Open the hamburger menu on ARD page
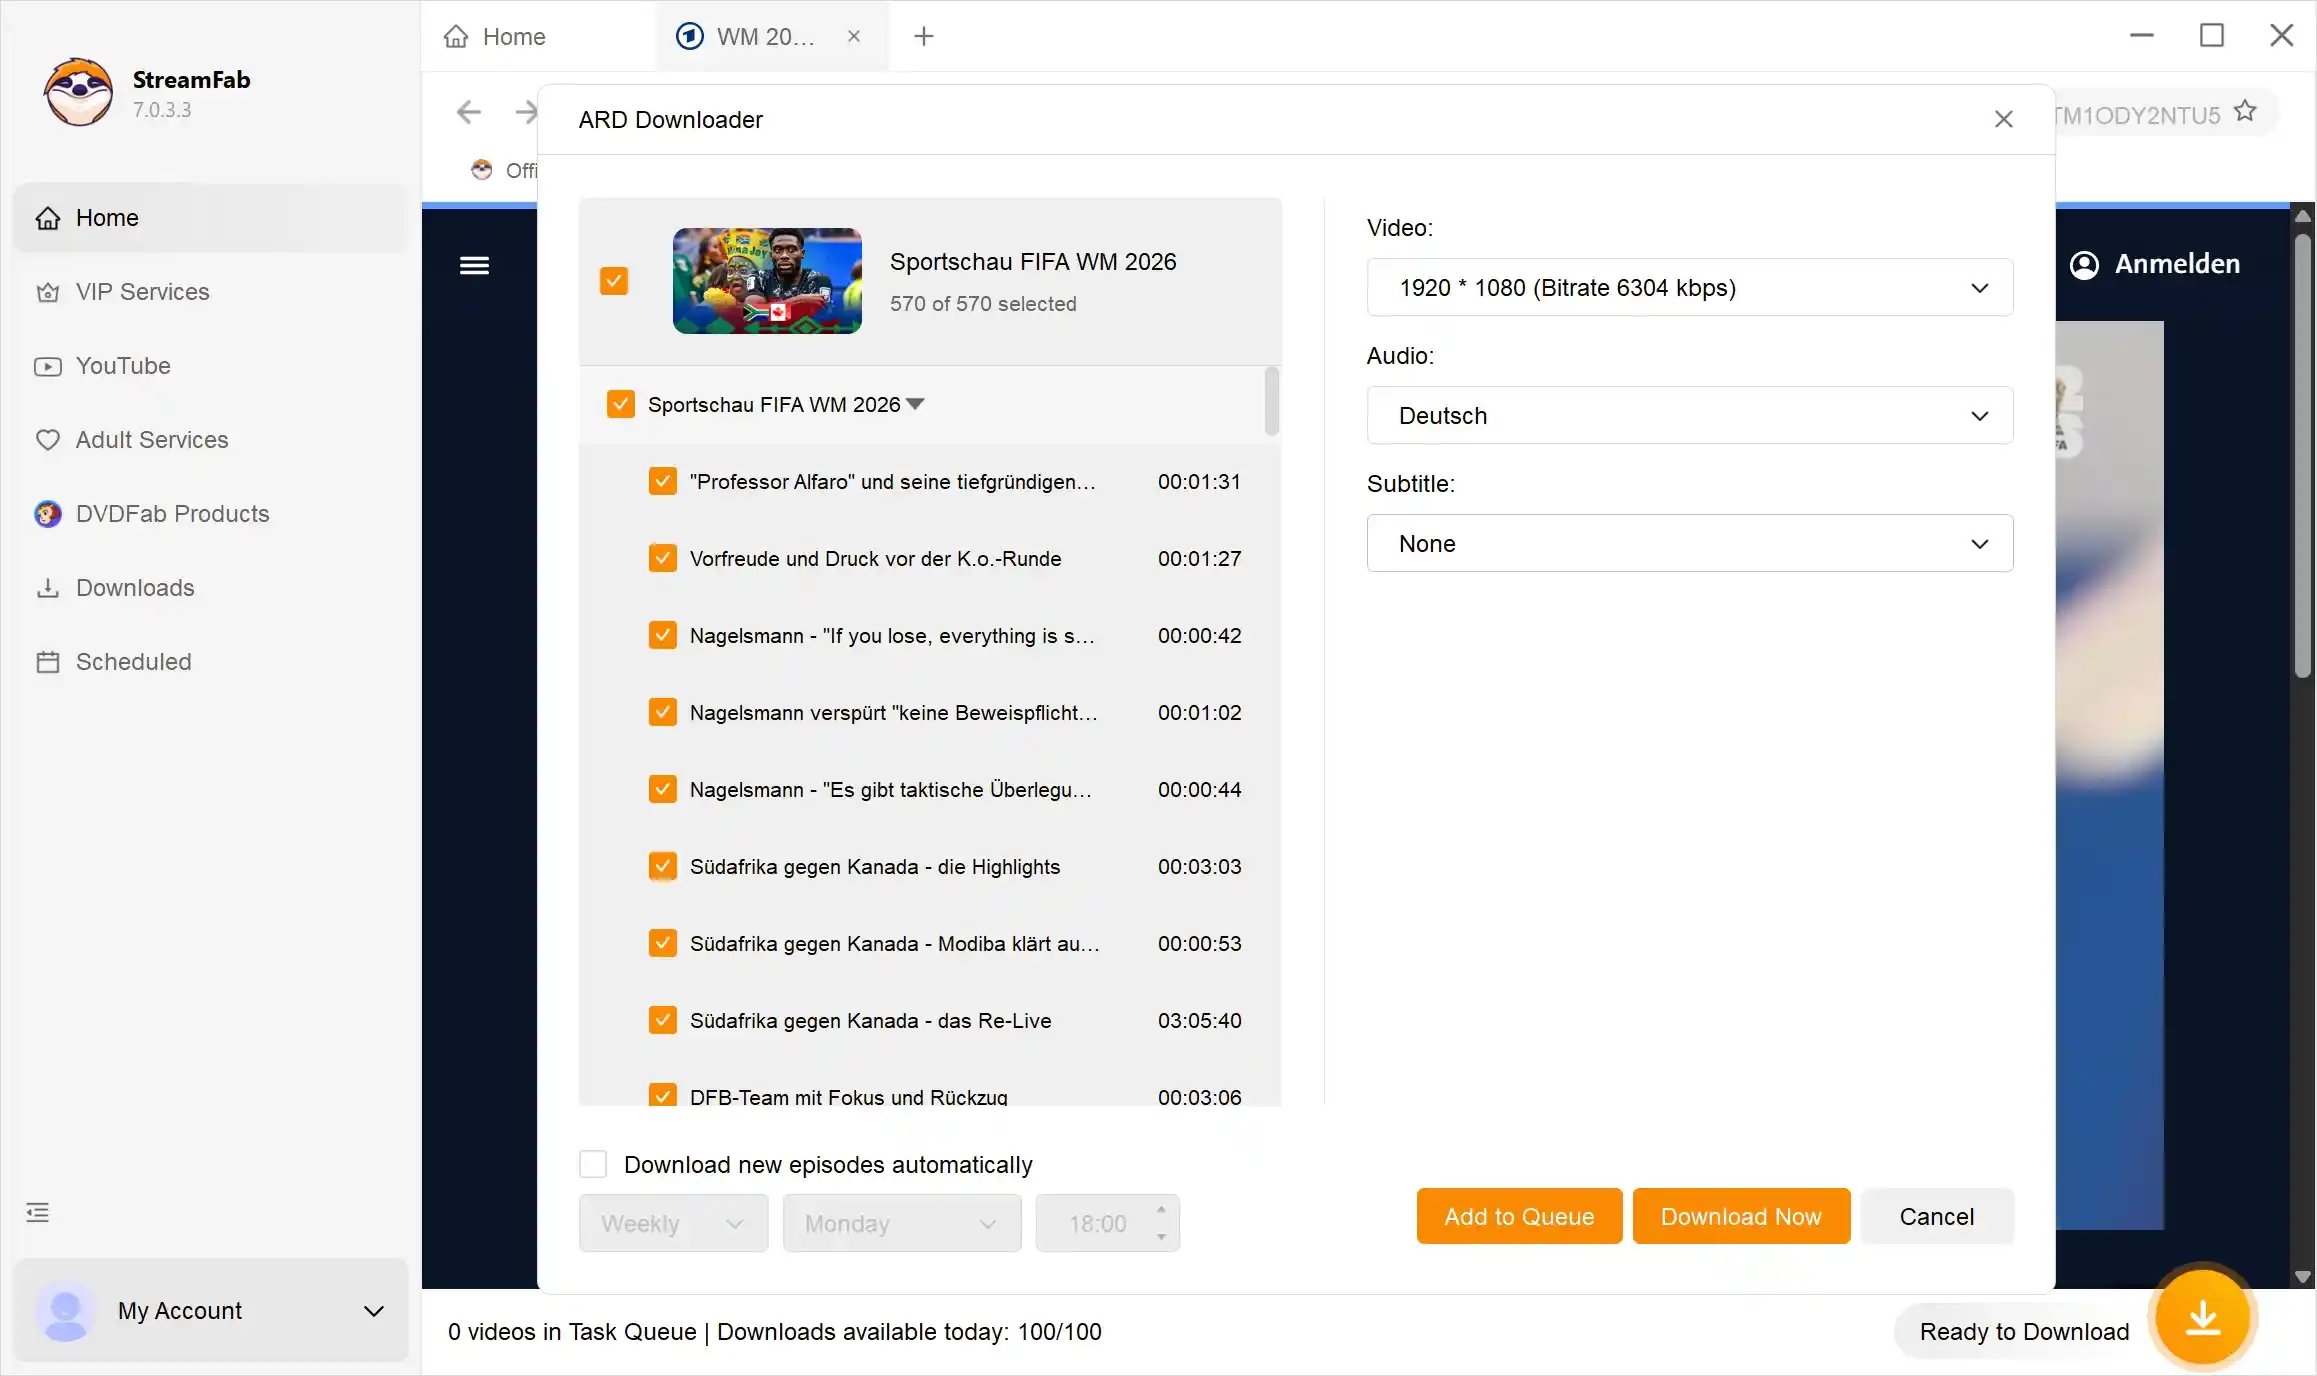 tap(474, 265)
